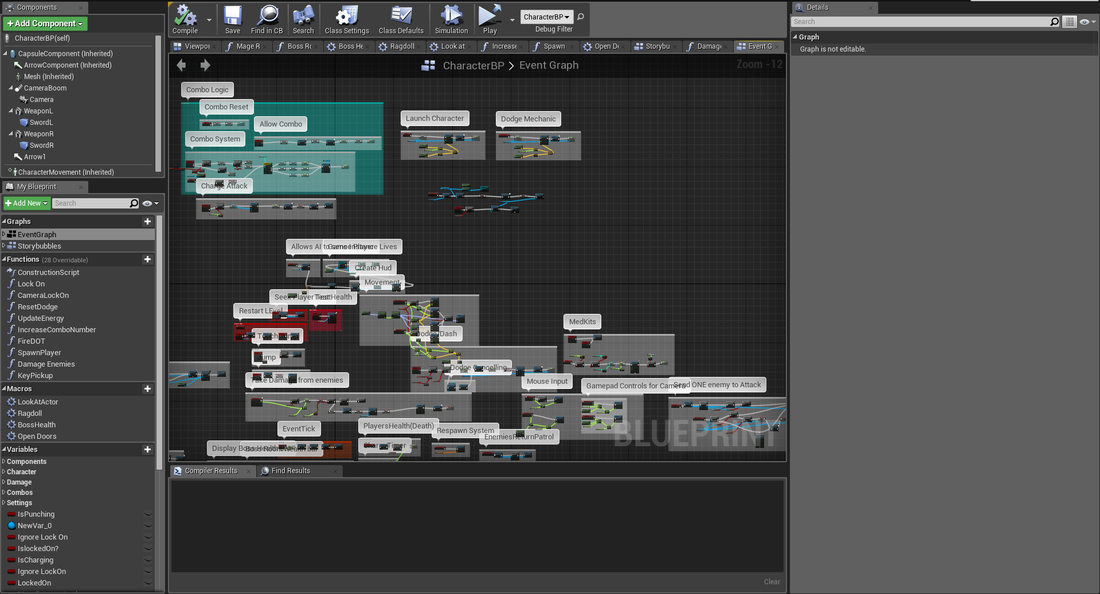1100x594 pixels.
Task: Open Class Defaults
Action: point(400,16)
